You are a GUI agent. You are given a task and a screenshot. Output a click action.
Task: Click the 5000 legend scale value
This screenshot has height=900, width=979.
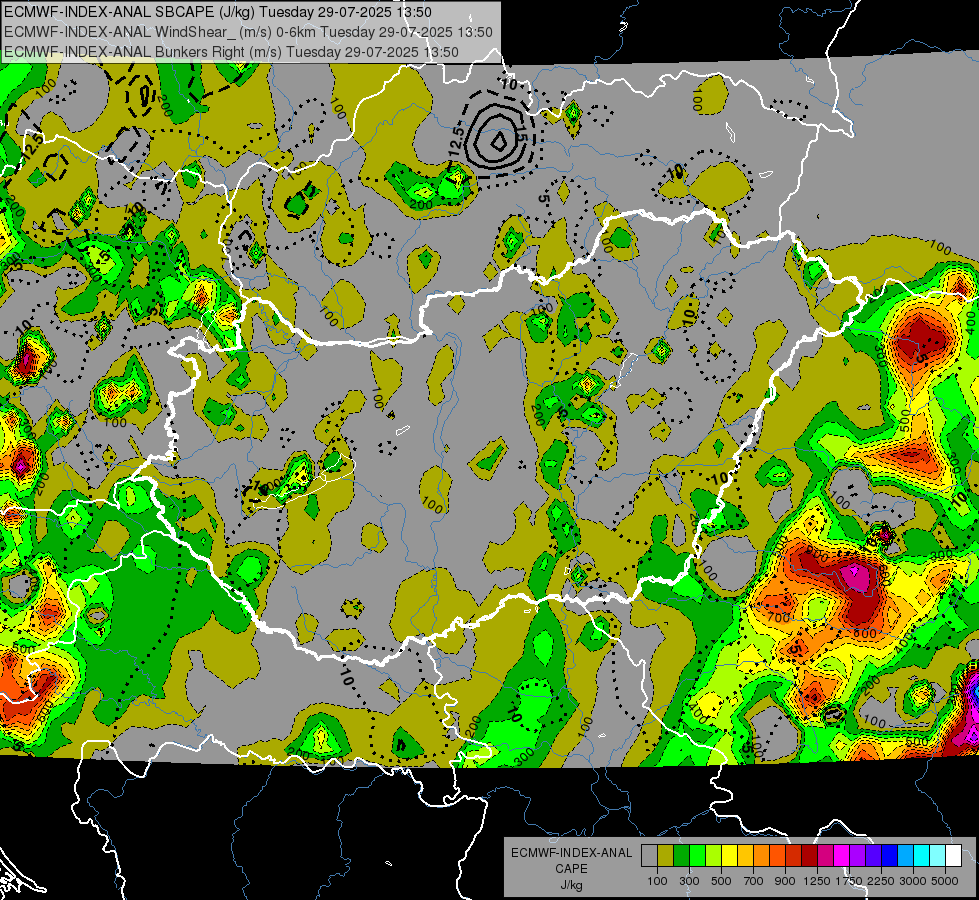click(x=945, y=881)
